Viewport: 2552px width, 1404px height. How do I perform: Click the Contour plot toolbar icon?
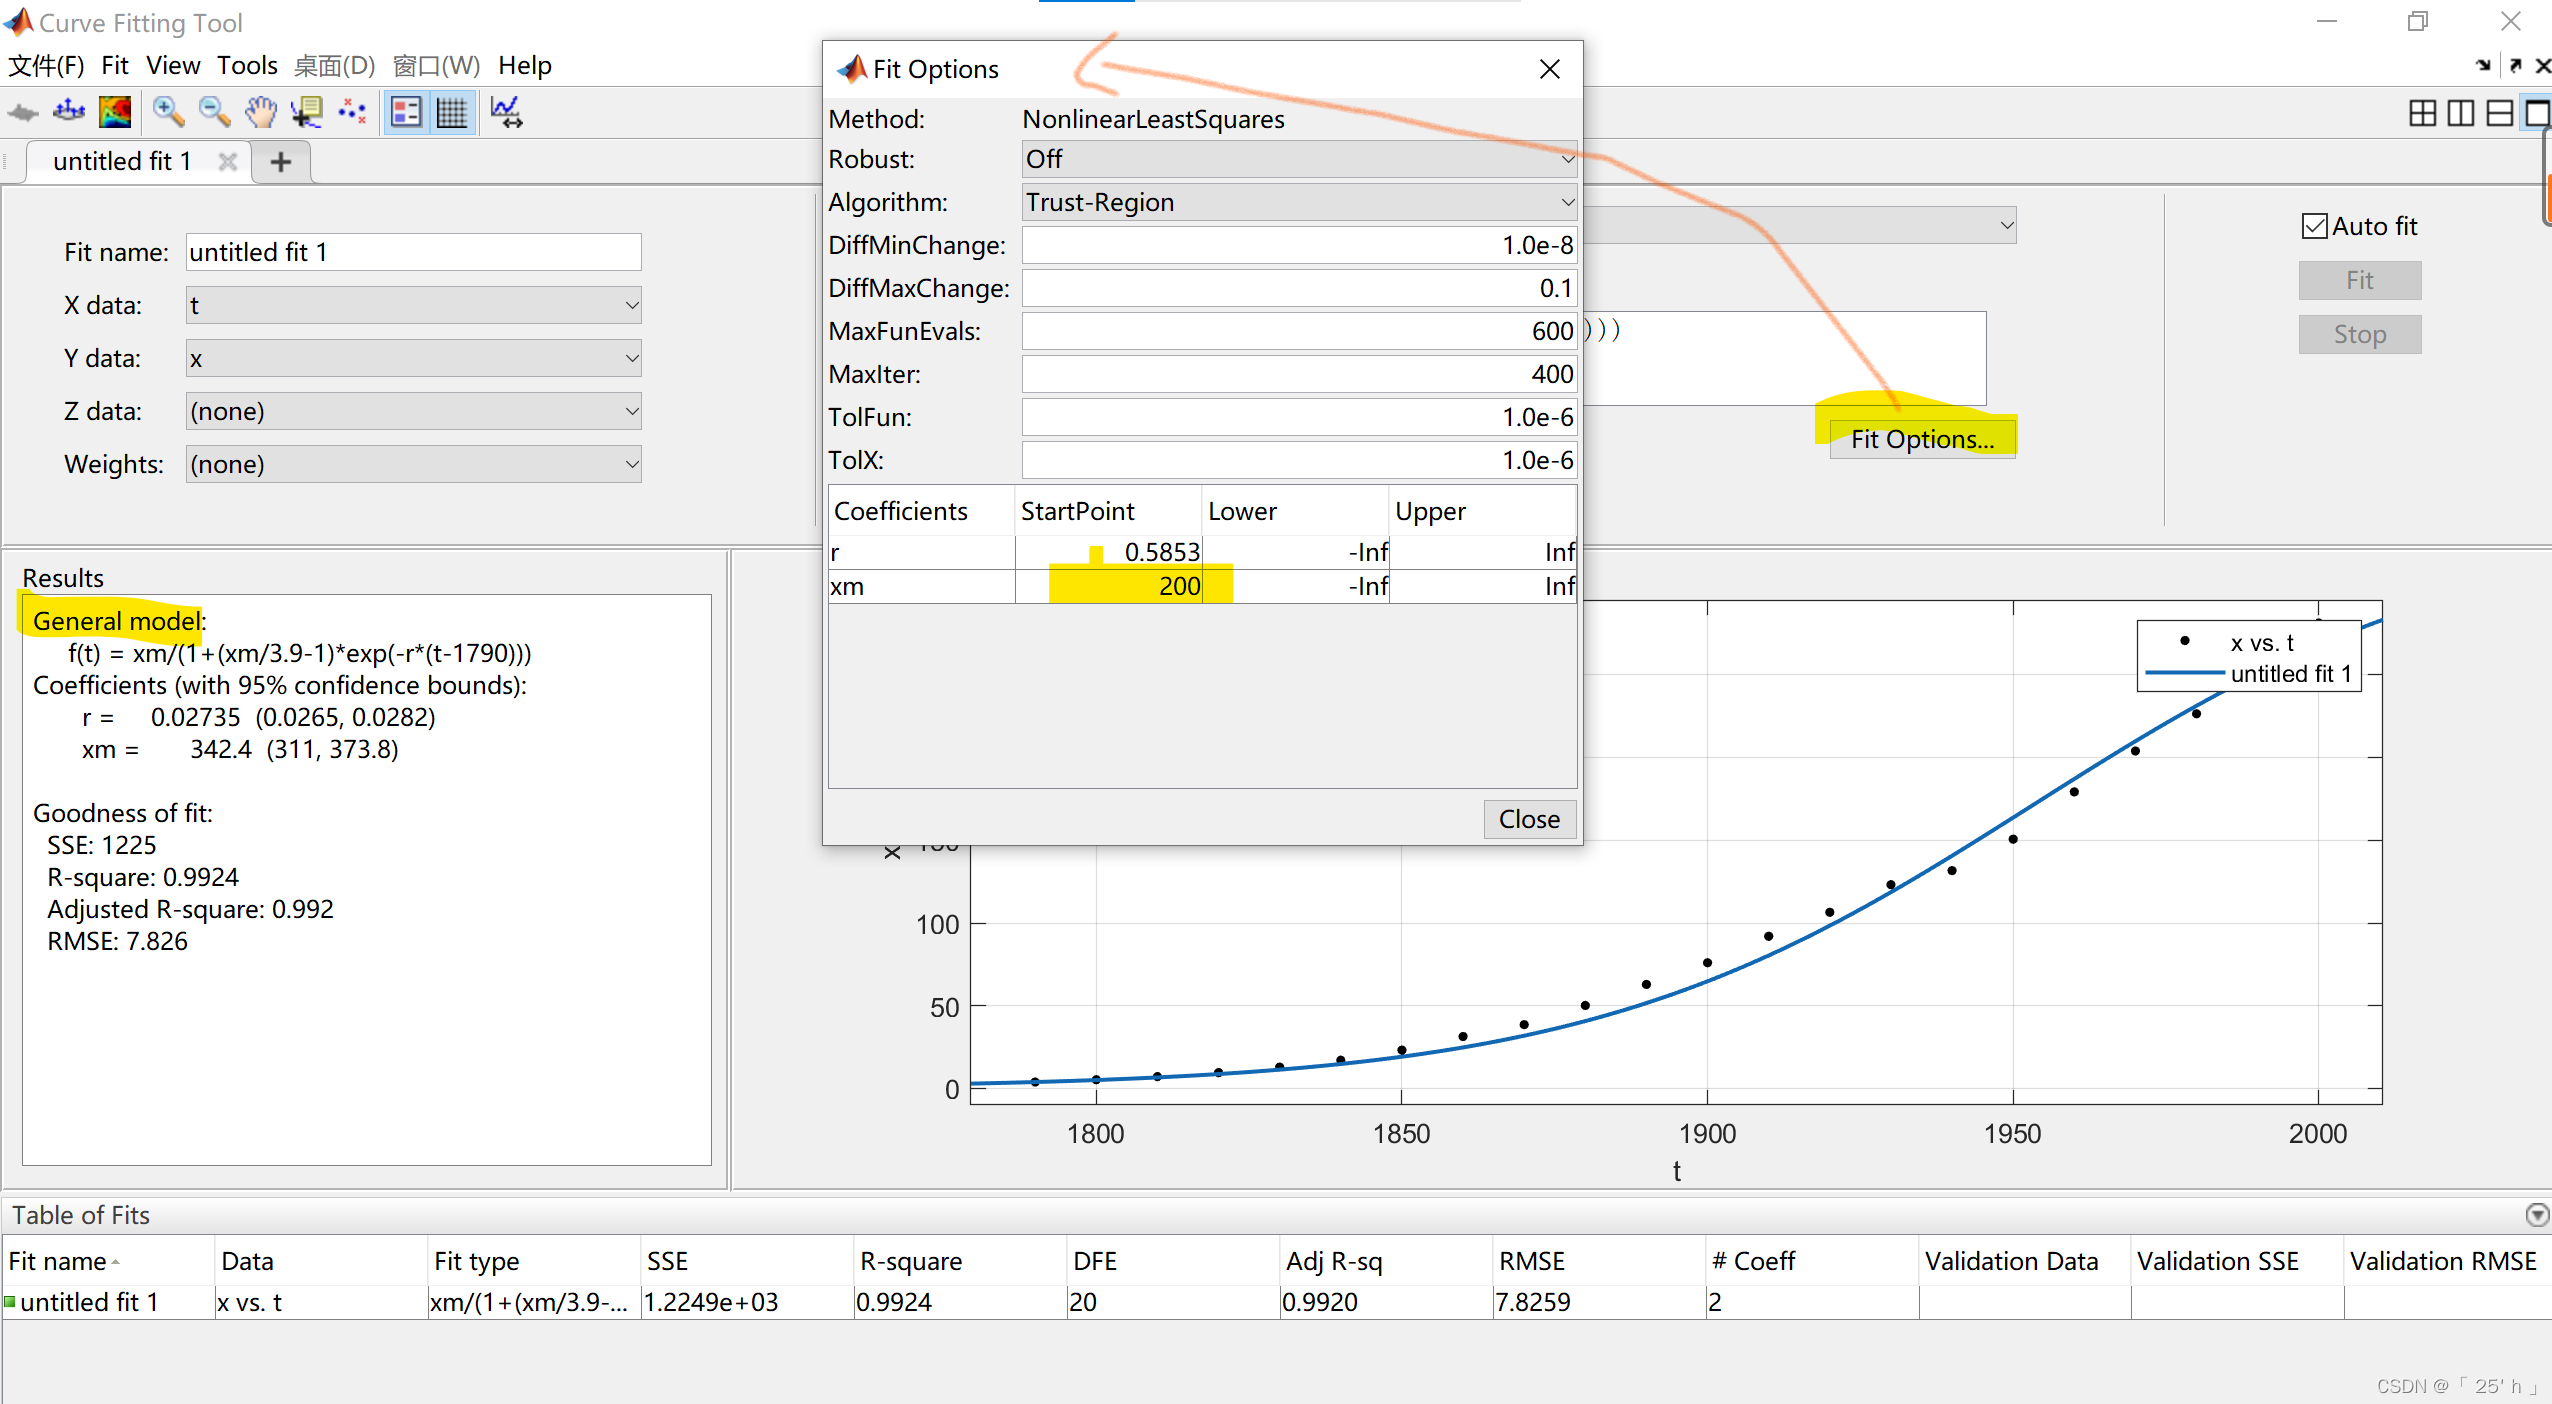tap(115, 112)
